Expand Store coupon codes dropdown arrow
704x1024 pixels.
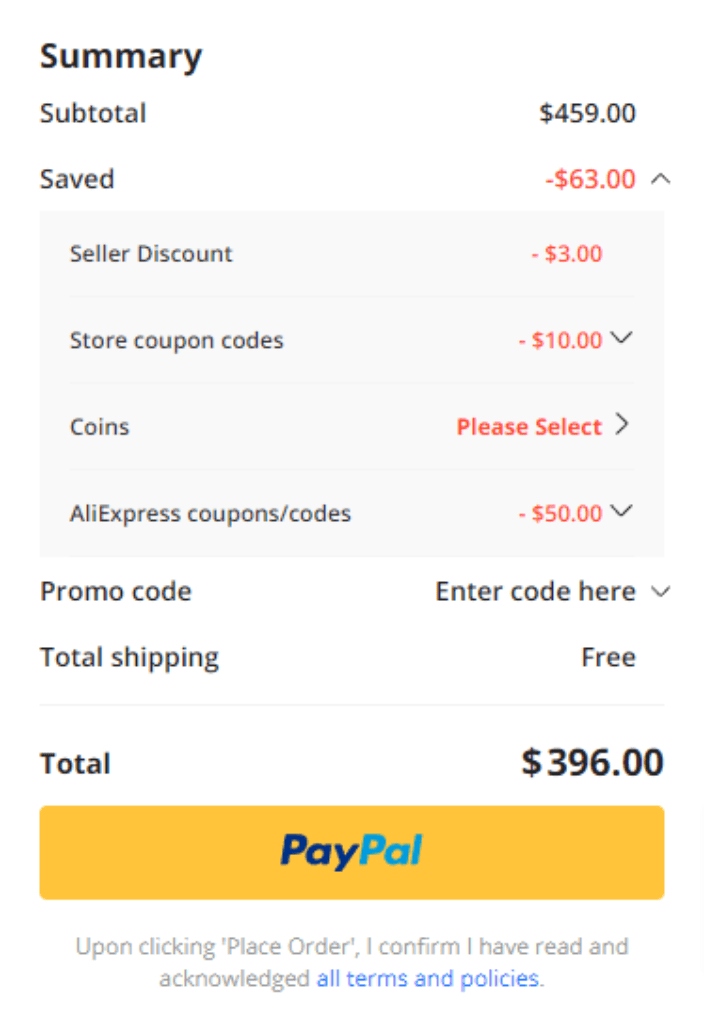click(621, 338)
